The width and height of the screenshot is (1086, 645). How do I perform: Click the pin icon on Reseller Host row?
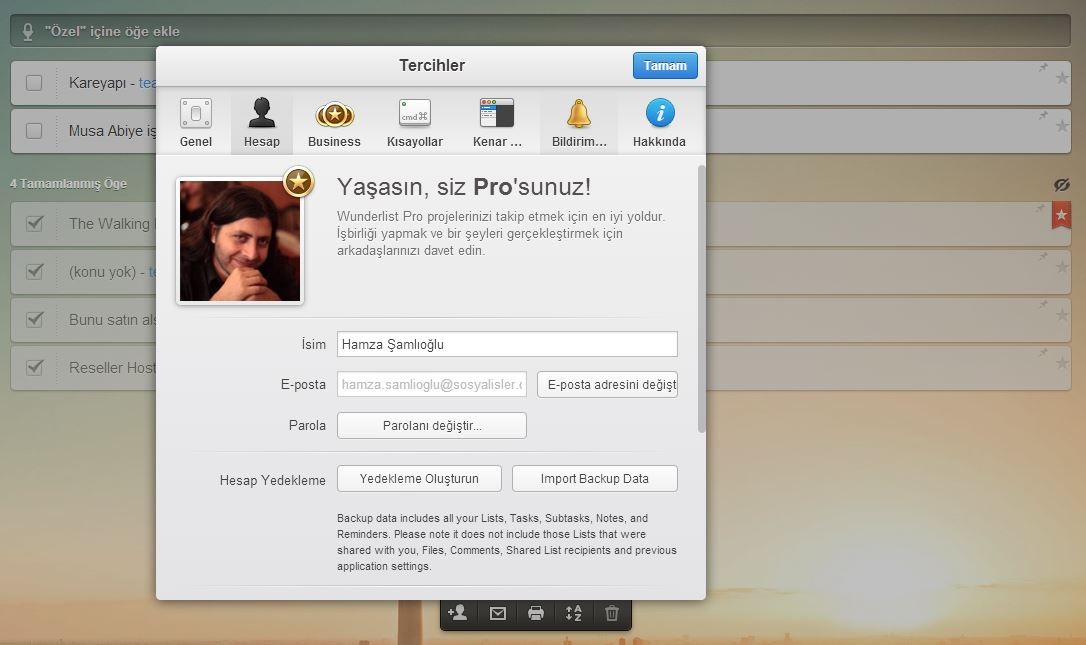[1043, 352]
